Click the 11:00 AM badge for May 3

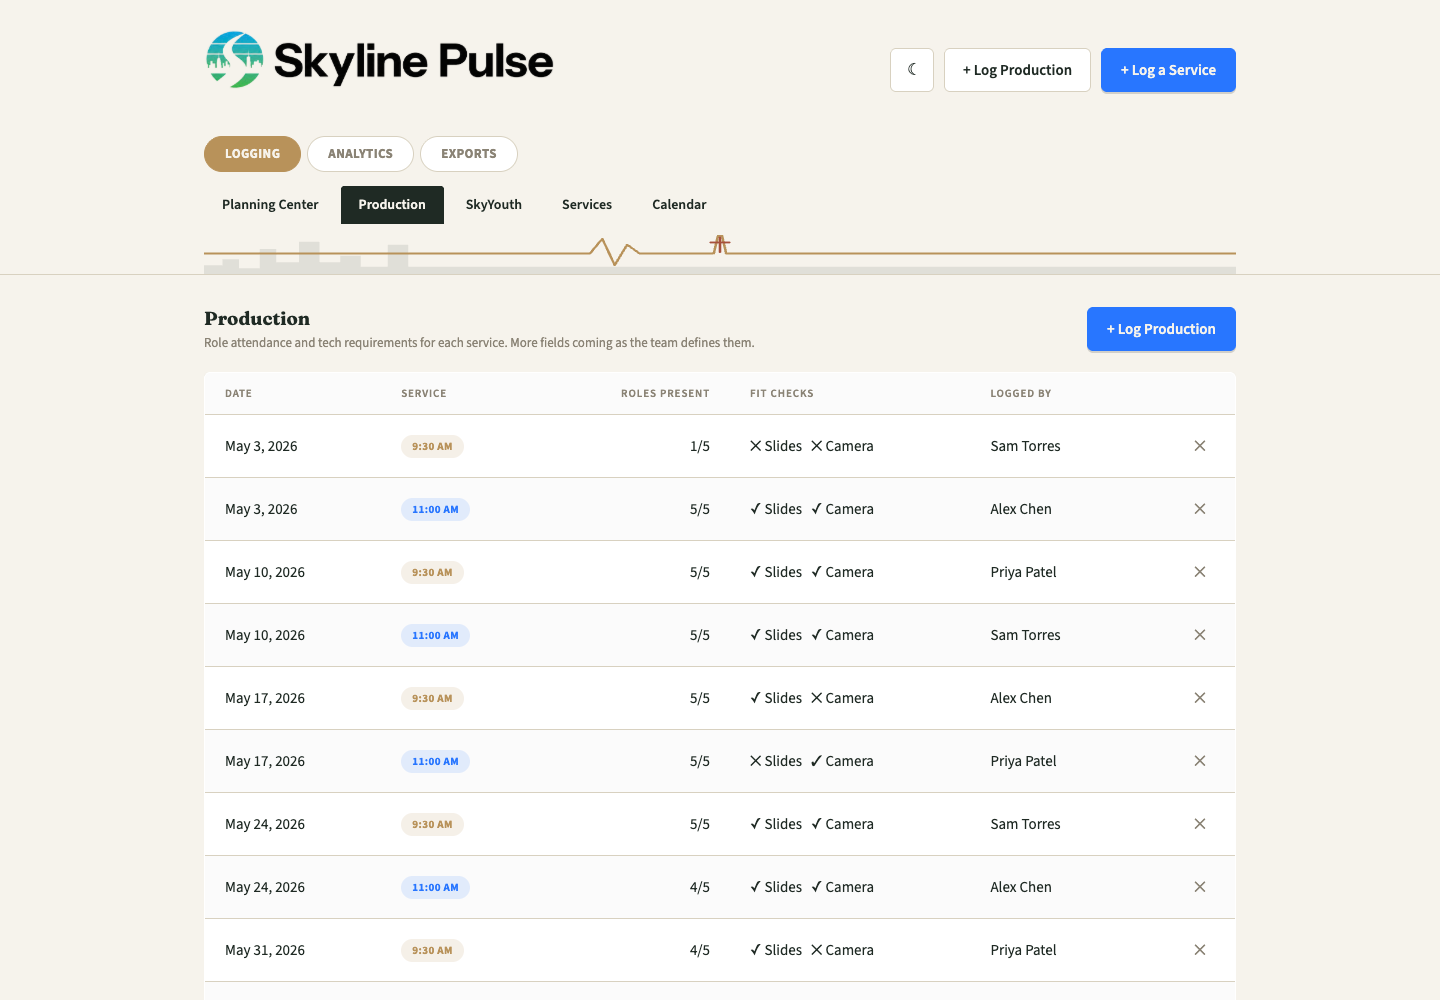click(x=435, y=510)
